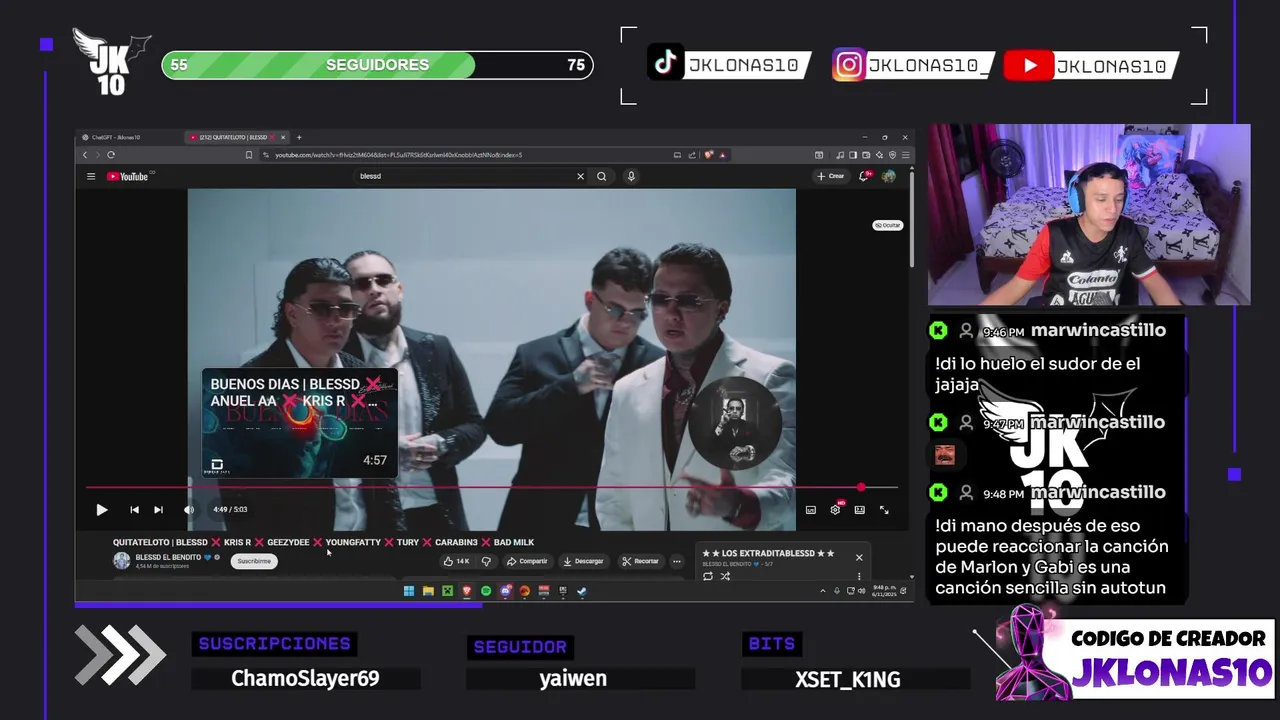Open BLESSD EL BENDITO channel avatar
Screen dimensions: 1280x720
click(x=121, y=560)
